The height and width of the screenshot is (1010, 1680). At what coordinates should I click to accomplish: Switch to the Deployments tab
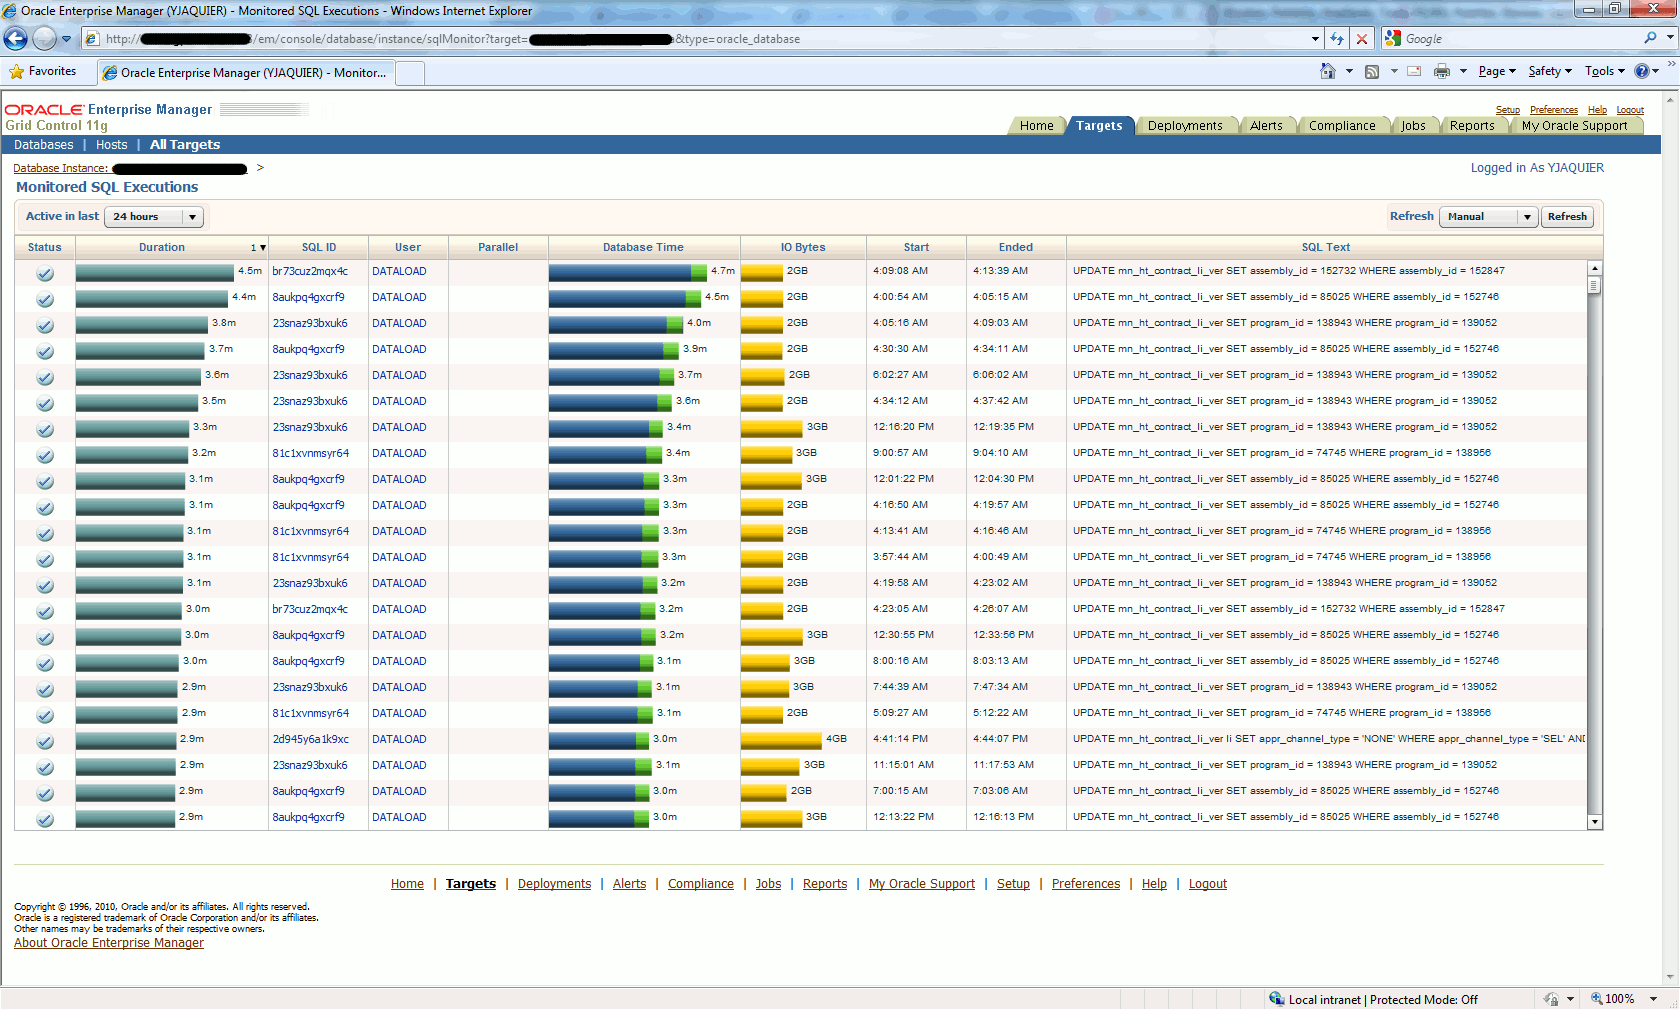pyautogui.click(x=1185, y=126)
